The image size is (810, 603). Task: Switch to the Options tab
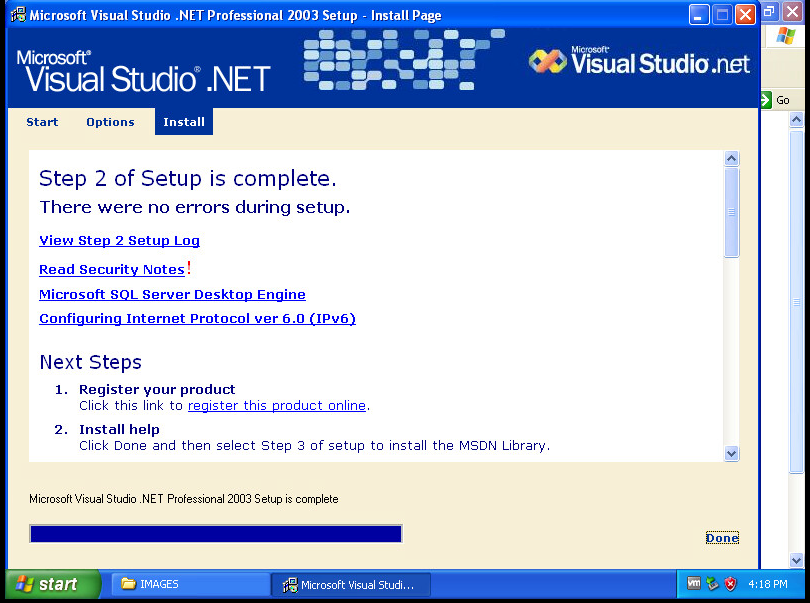click(x=110, y=122)
